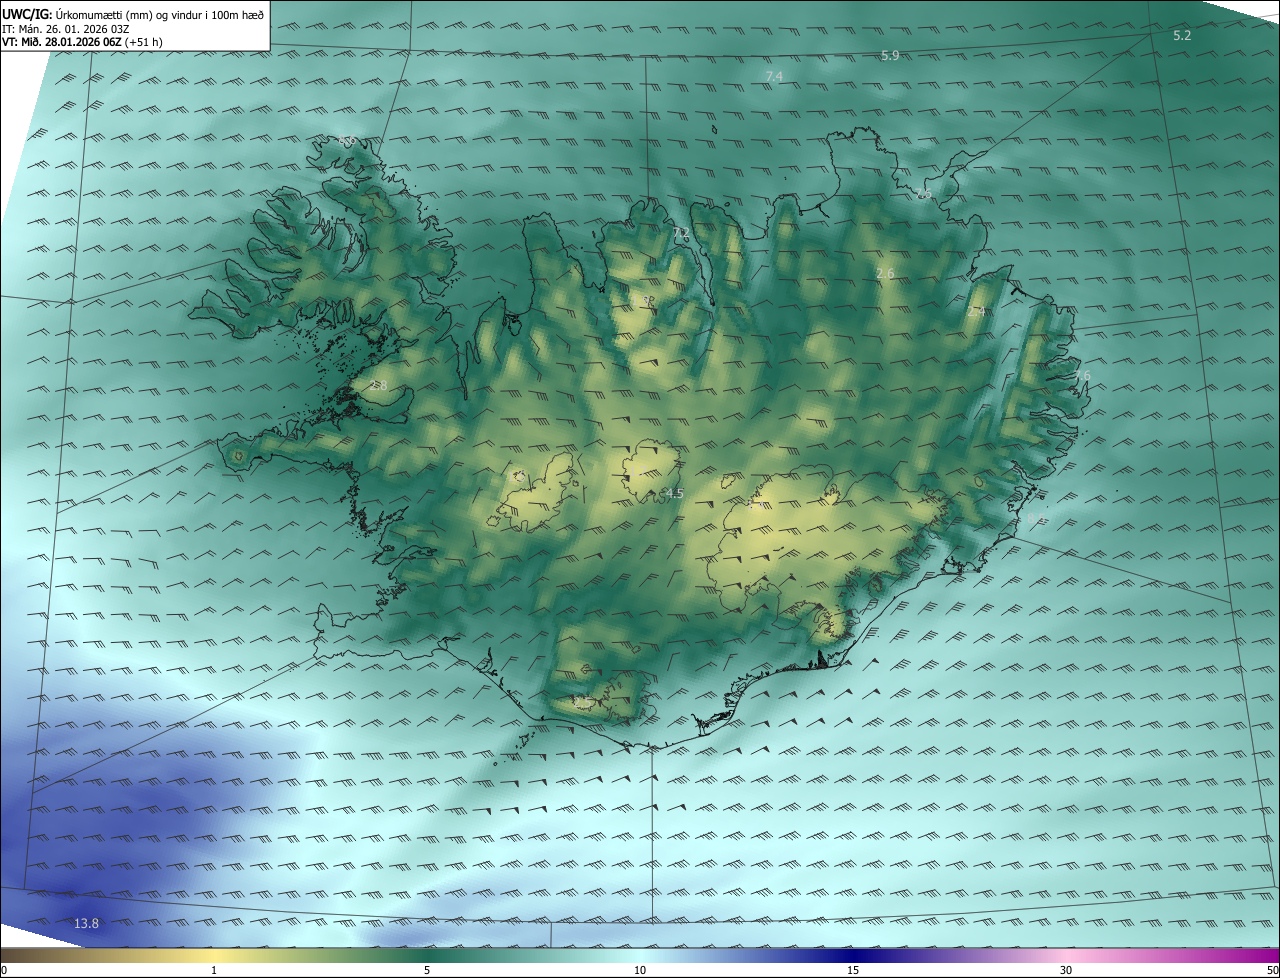
Task: Click the 7.4 value label on the map
Action: coord(774,76)
